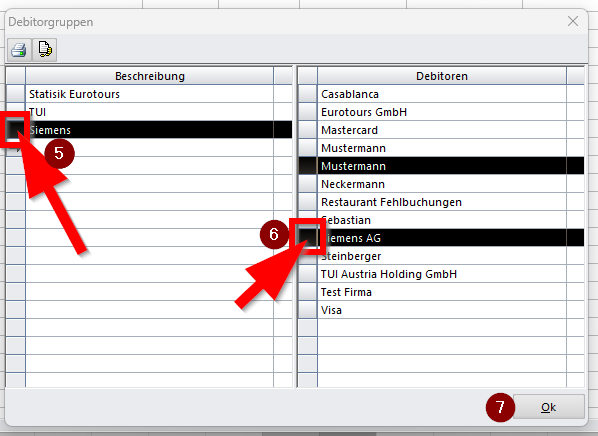
Task: Select the TUI debtor group
Action: click(x=150, y=112)
